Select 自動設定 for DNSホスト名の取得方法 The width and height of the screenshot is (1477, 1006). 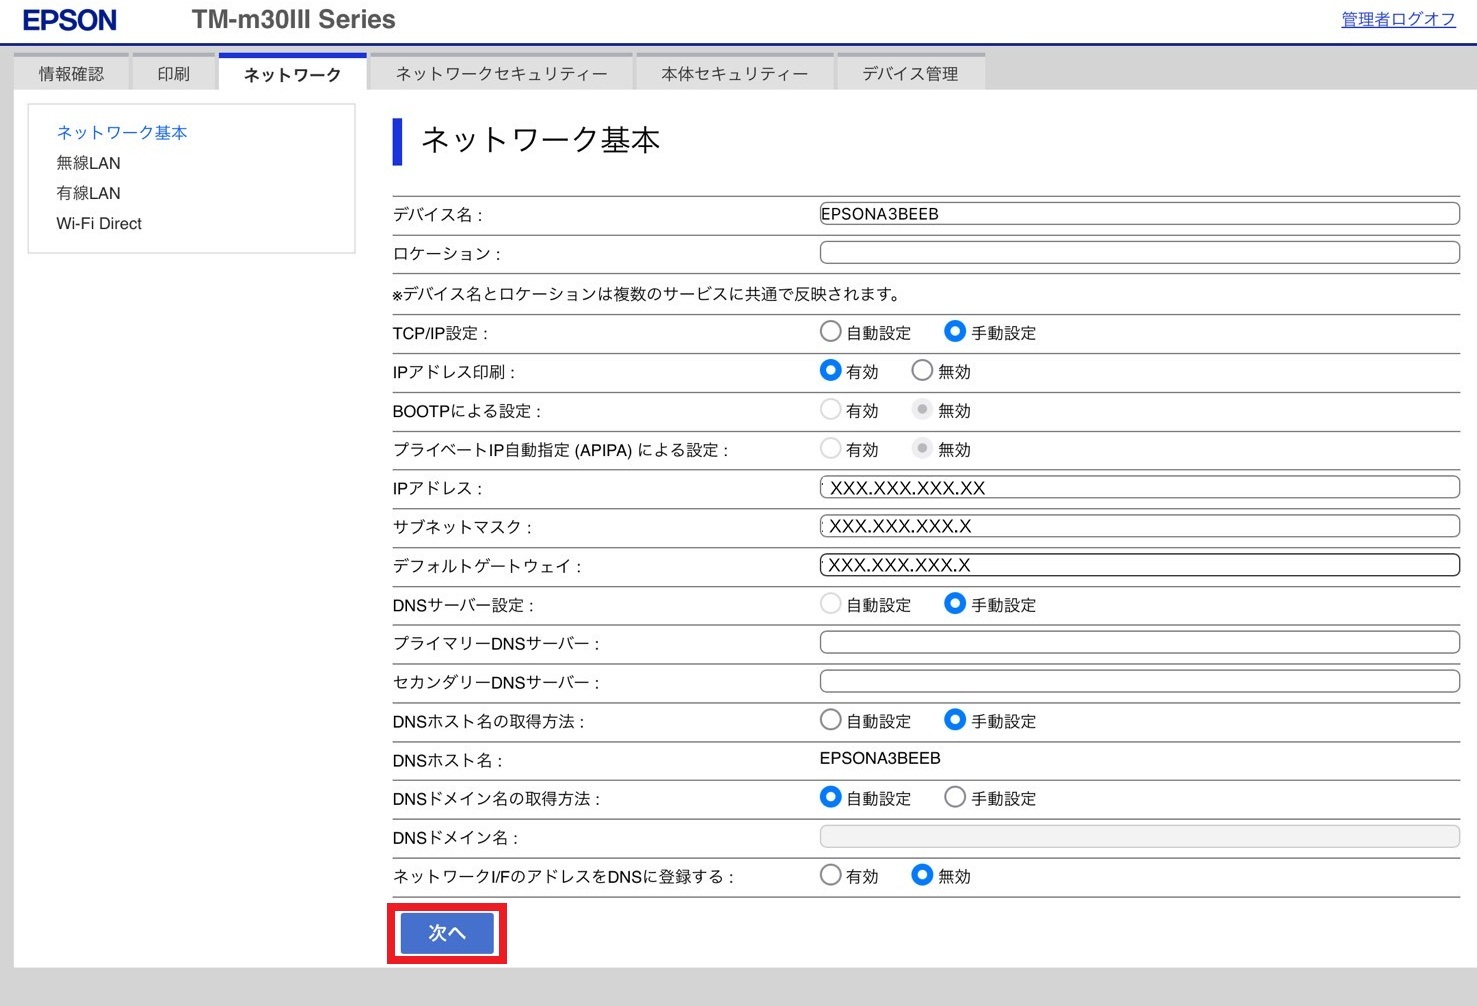click(x=830, y=720)
